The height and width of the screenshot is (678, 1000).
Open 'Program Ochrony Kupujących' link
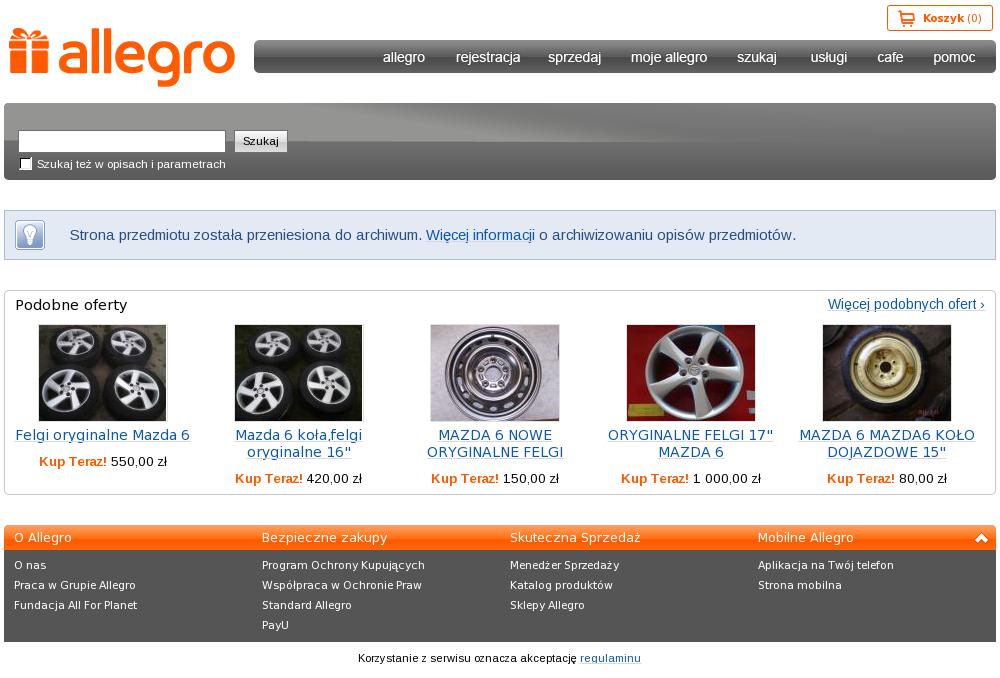[x=343, y=565]
